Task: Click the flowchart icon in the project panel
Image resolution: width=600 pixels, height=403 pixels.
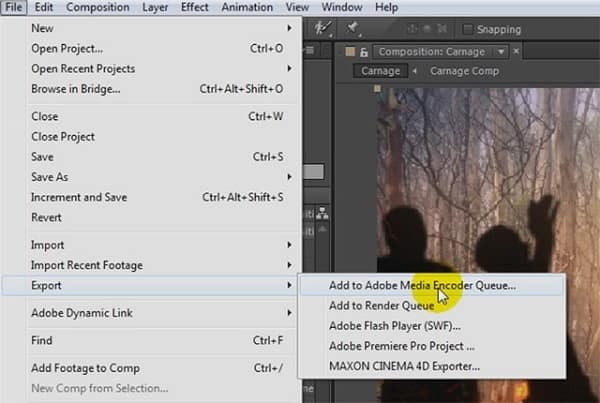Action: click(x=322, y=213)
